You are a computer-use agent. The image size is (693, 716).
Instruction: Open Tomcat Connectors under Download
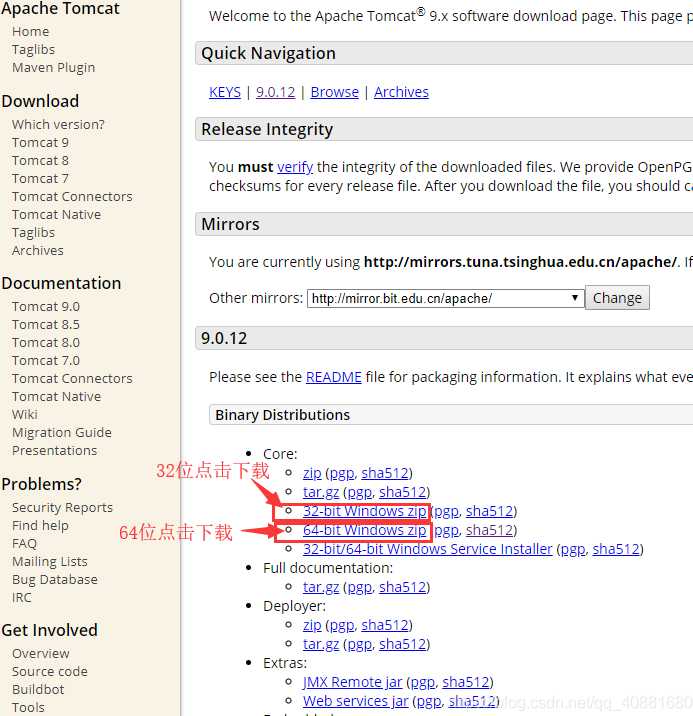pos(72,196)
